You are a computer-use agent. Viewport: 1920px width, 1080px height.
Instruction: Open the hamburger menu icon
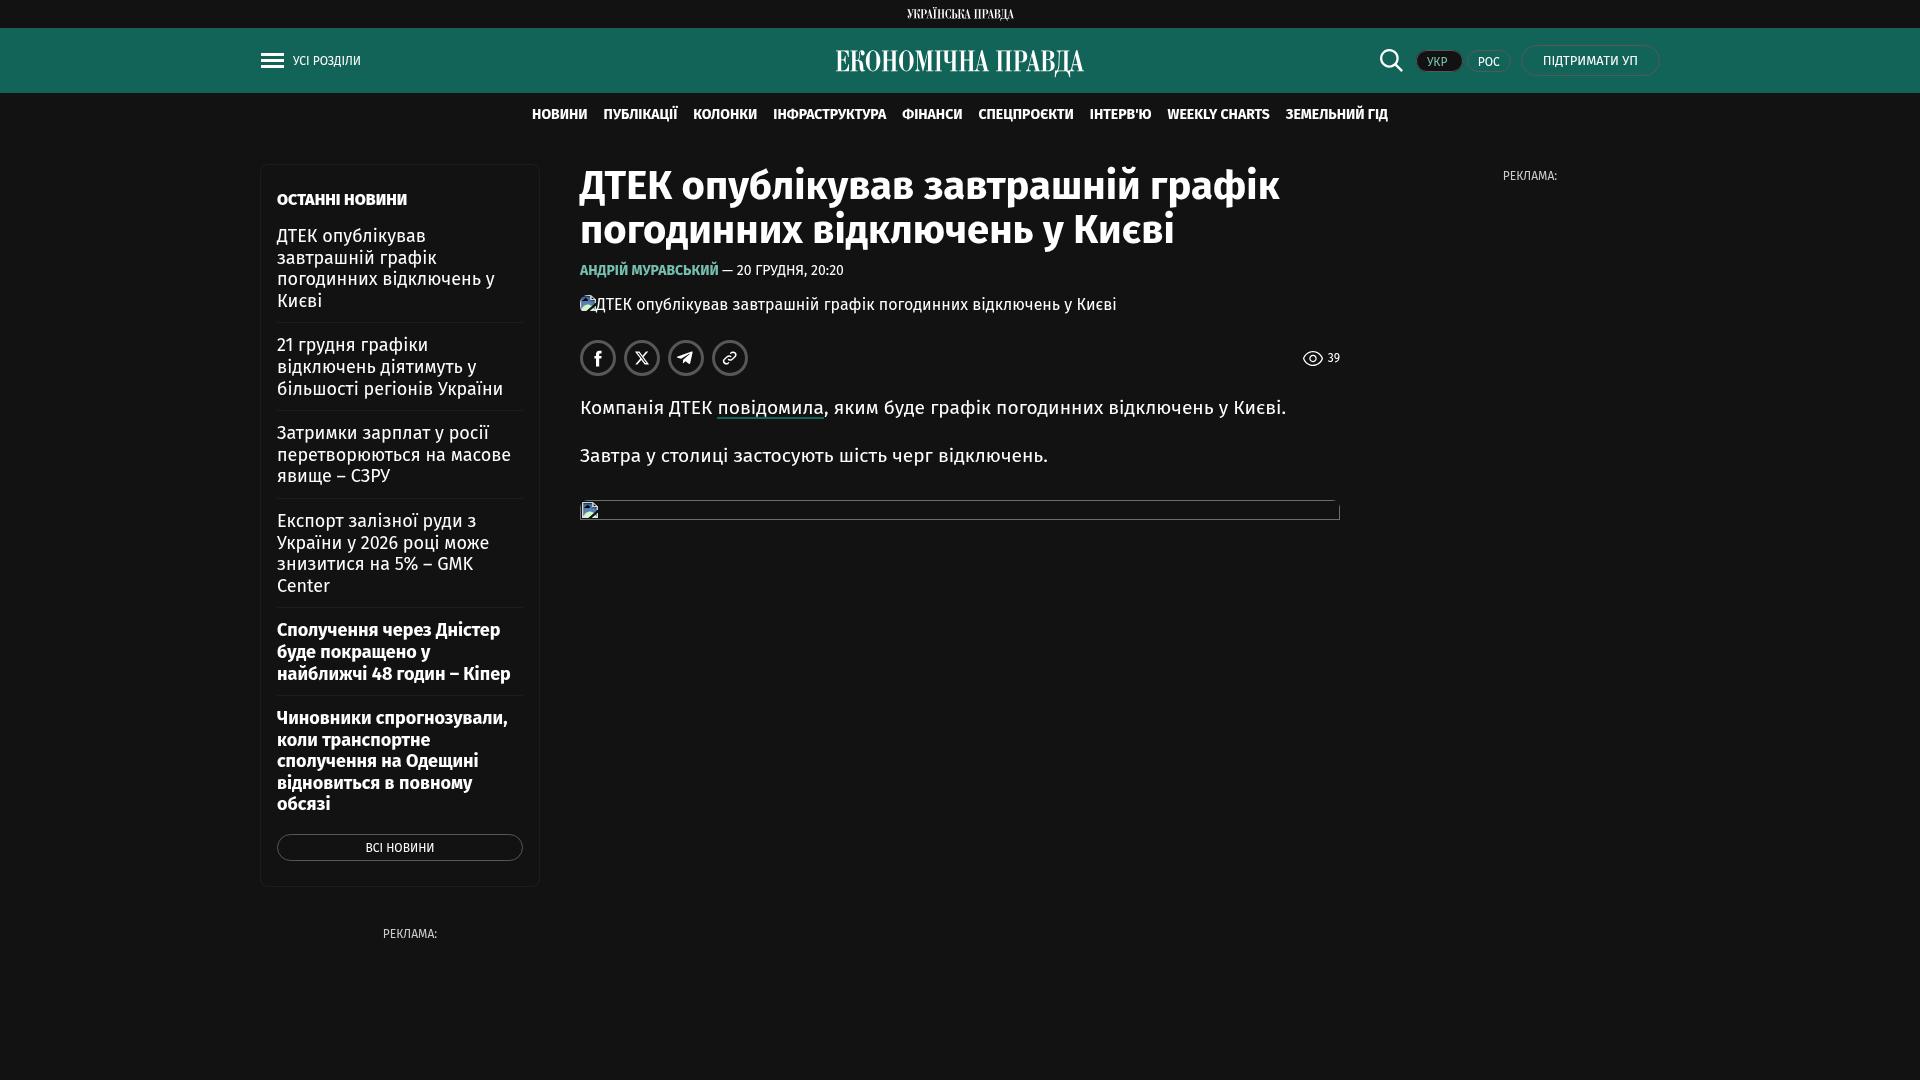(272, 61)
